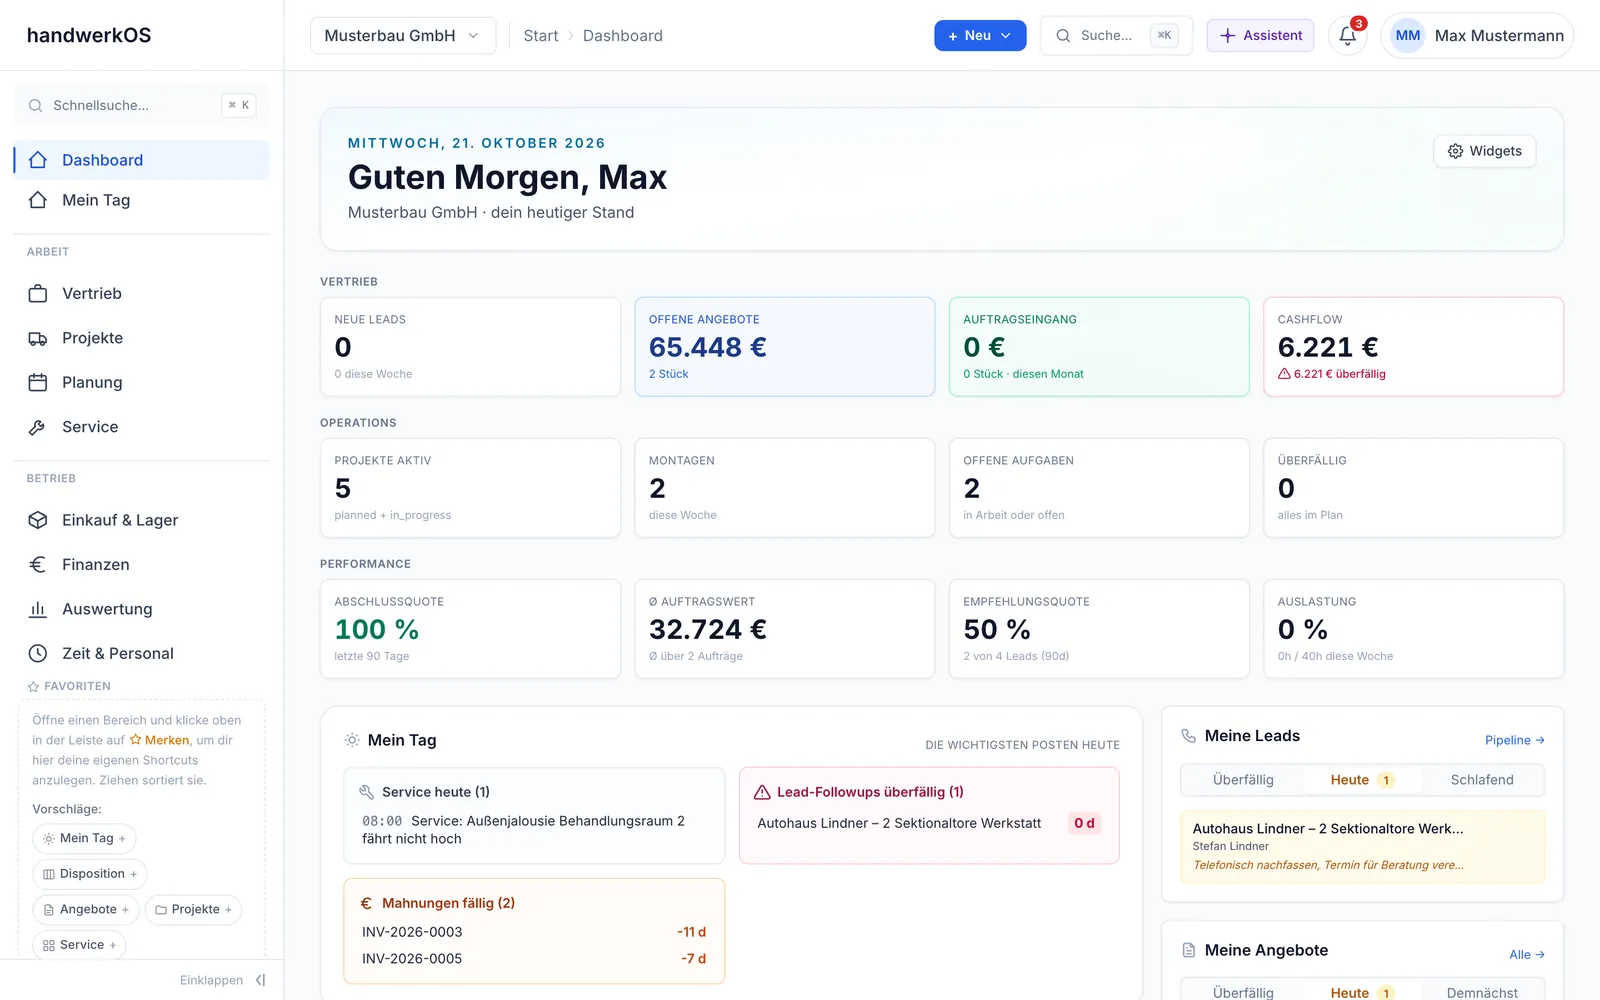The image size is (1600, 1000).
Task: Open invoice INV-2026-0005 reminder
Action: [x=534, y=958]
